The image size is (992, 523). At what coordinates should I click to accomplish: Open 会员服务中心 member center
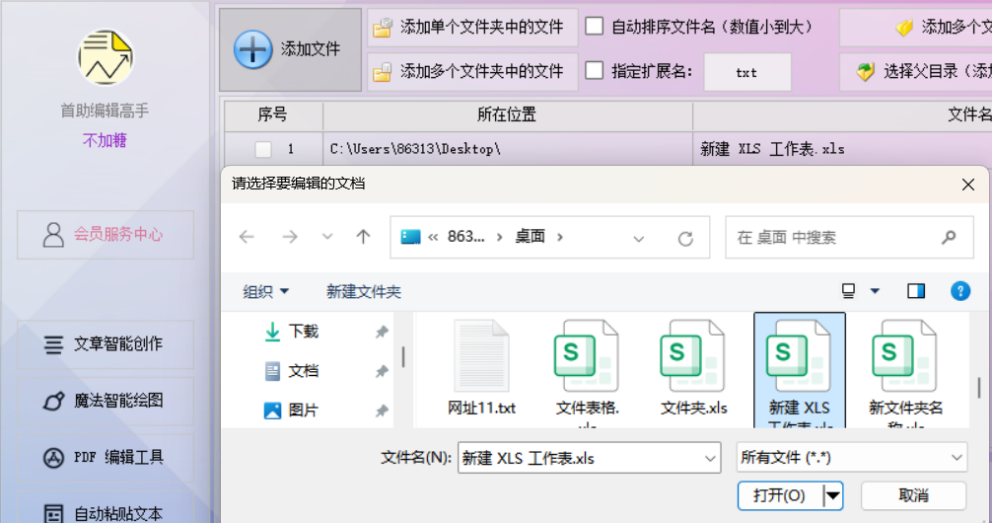[x=105, y=235]
